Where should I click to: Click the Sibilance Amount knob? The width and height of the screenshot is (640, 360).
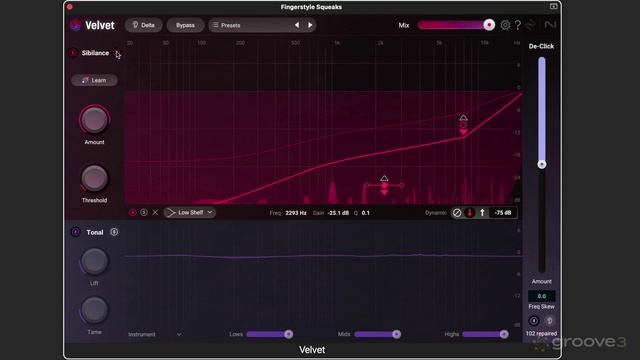click(94, 120)
